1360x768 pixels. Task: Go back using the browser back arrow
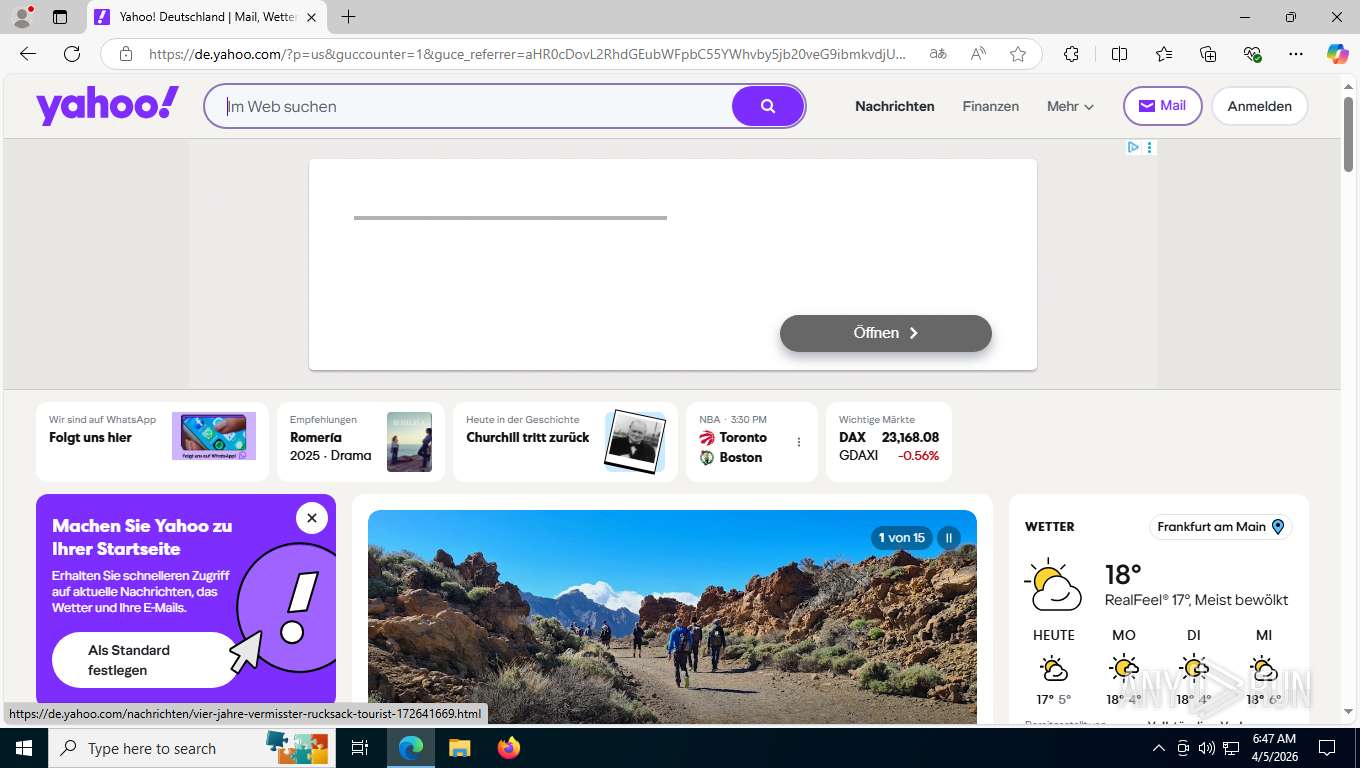[x=28, y=54]
